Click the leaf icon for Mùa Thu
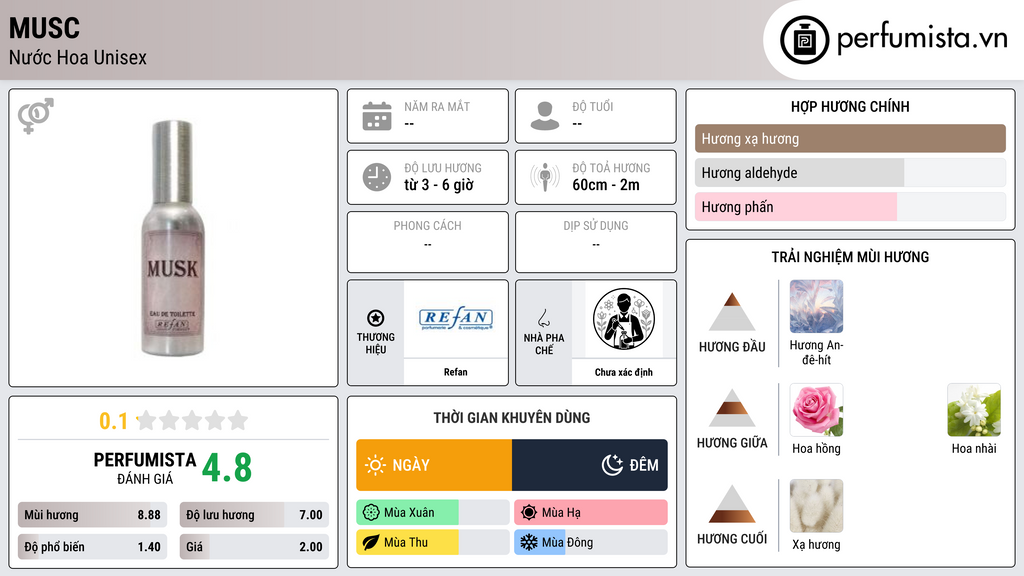Image resolution: width=1024 pixels, height=576 pixels. click(x=371, y=542)
